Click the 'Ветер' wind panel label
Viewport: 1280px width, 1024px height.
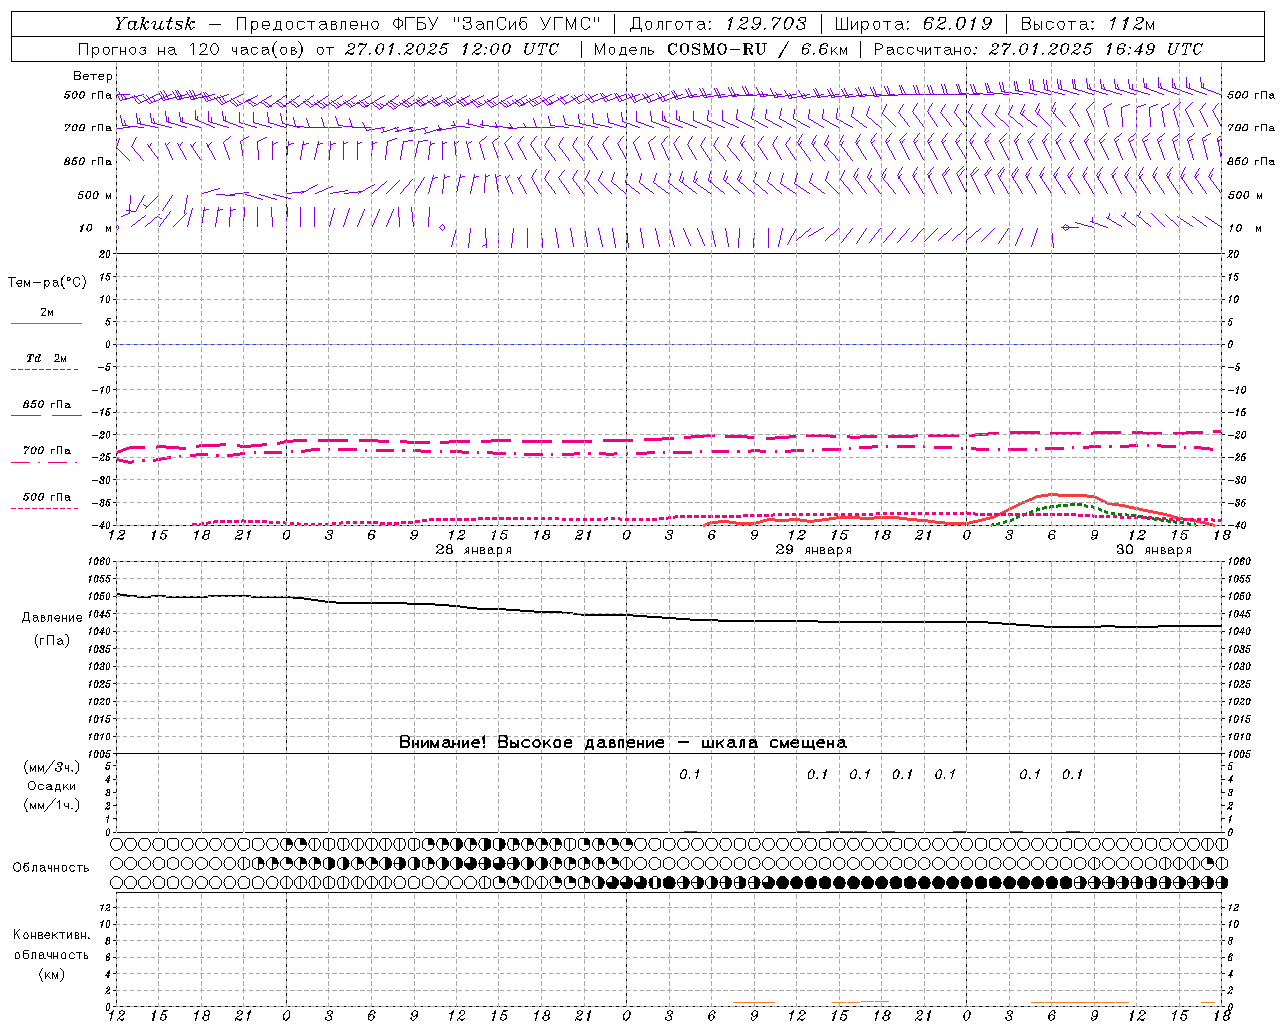click(x=93, y=76)
